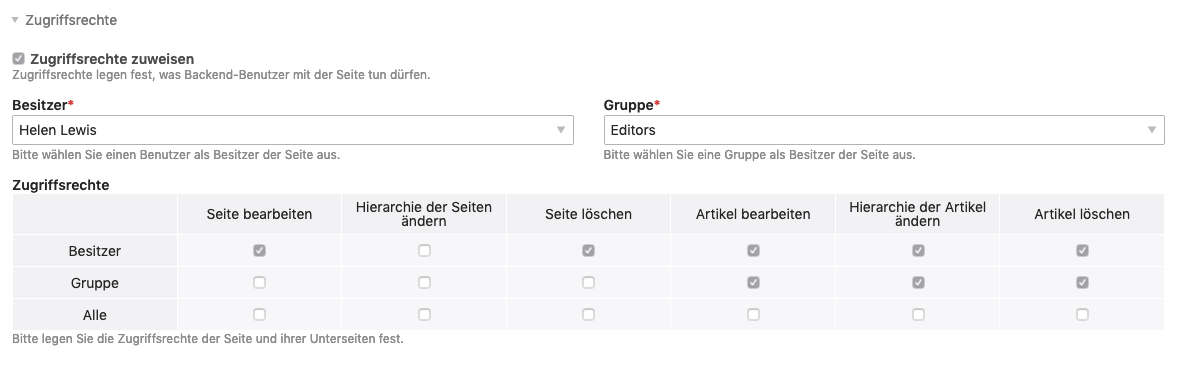Image resolution: width=1179 pixels, height=372 pixels.
Task: Click the bold Zugriffsrechte label above the table
Action: pos(61,185)
